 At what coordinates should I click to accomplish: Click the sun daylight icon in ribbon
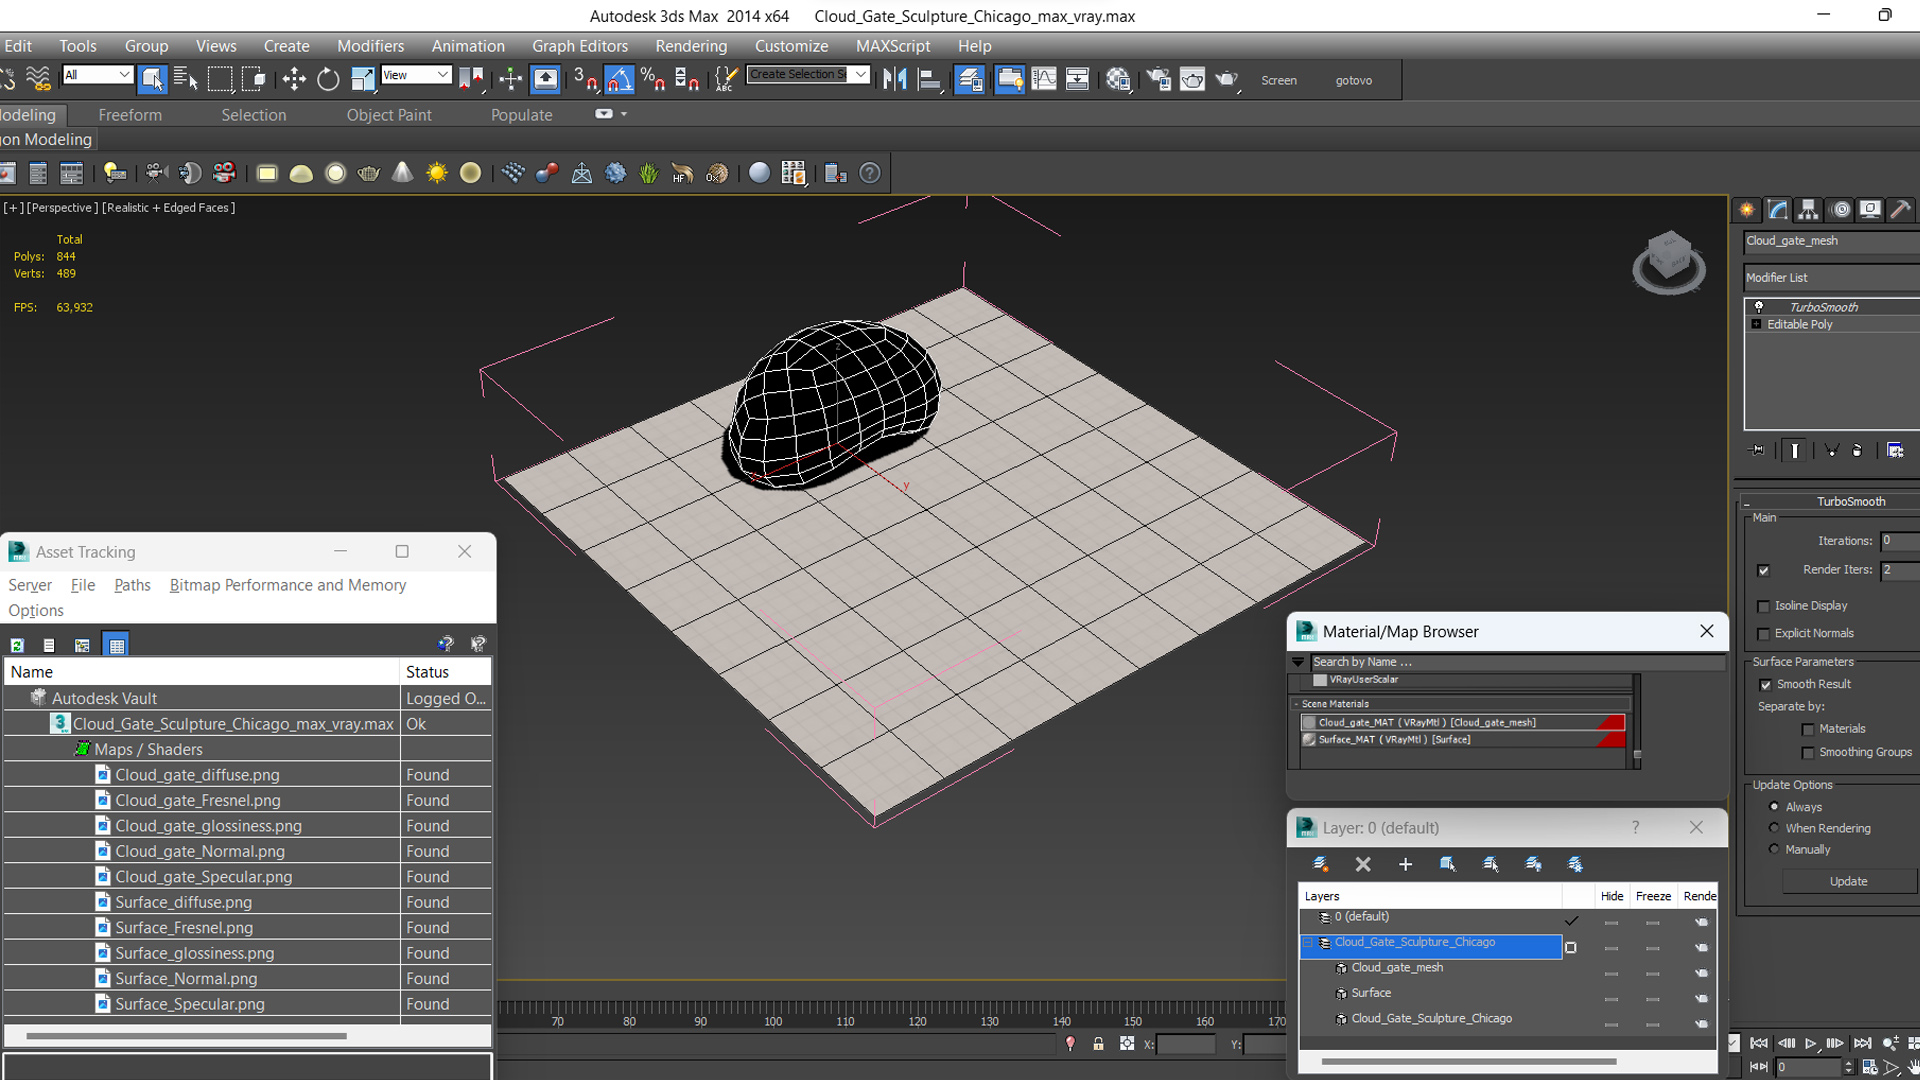(x=437, y=173)
